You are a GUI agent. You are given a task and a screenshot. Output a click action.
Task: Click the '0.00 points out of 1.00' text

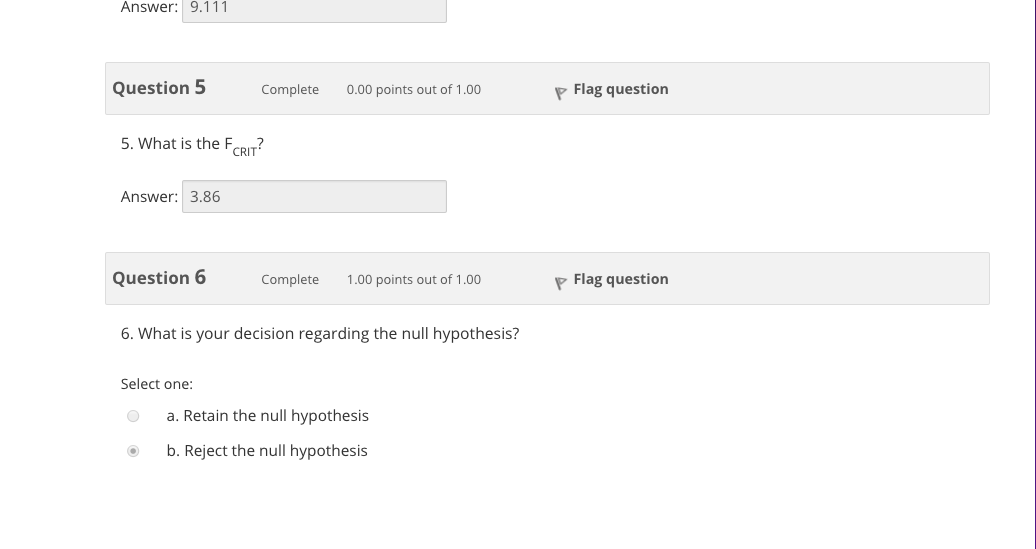coord(413,90)
